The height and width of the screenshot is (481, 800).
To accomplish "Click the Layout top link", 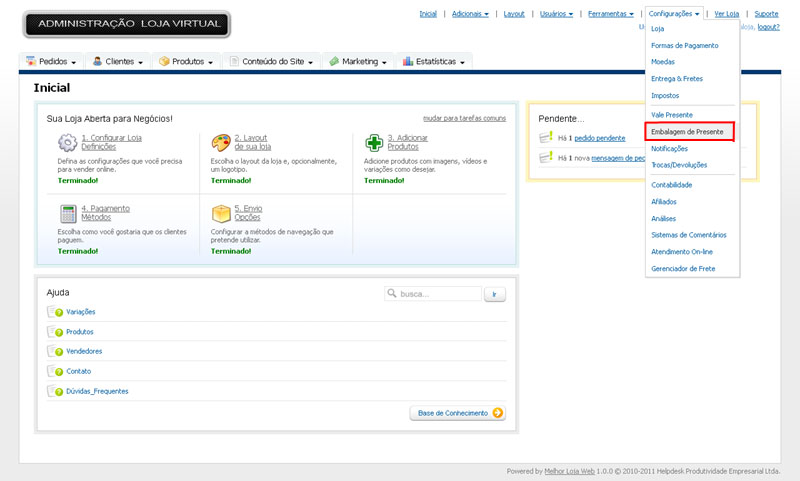I will [x=514, y=14].
